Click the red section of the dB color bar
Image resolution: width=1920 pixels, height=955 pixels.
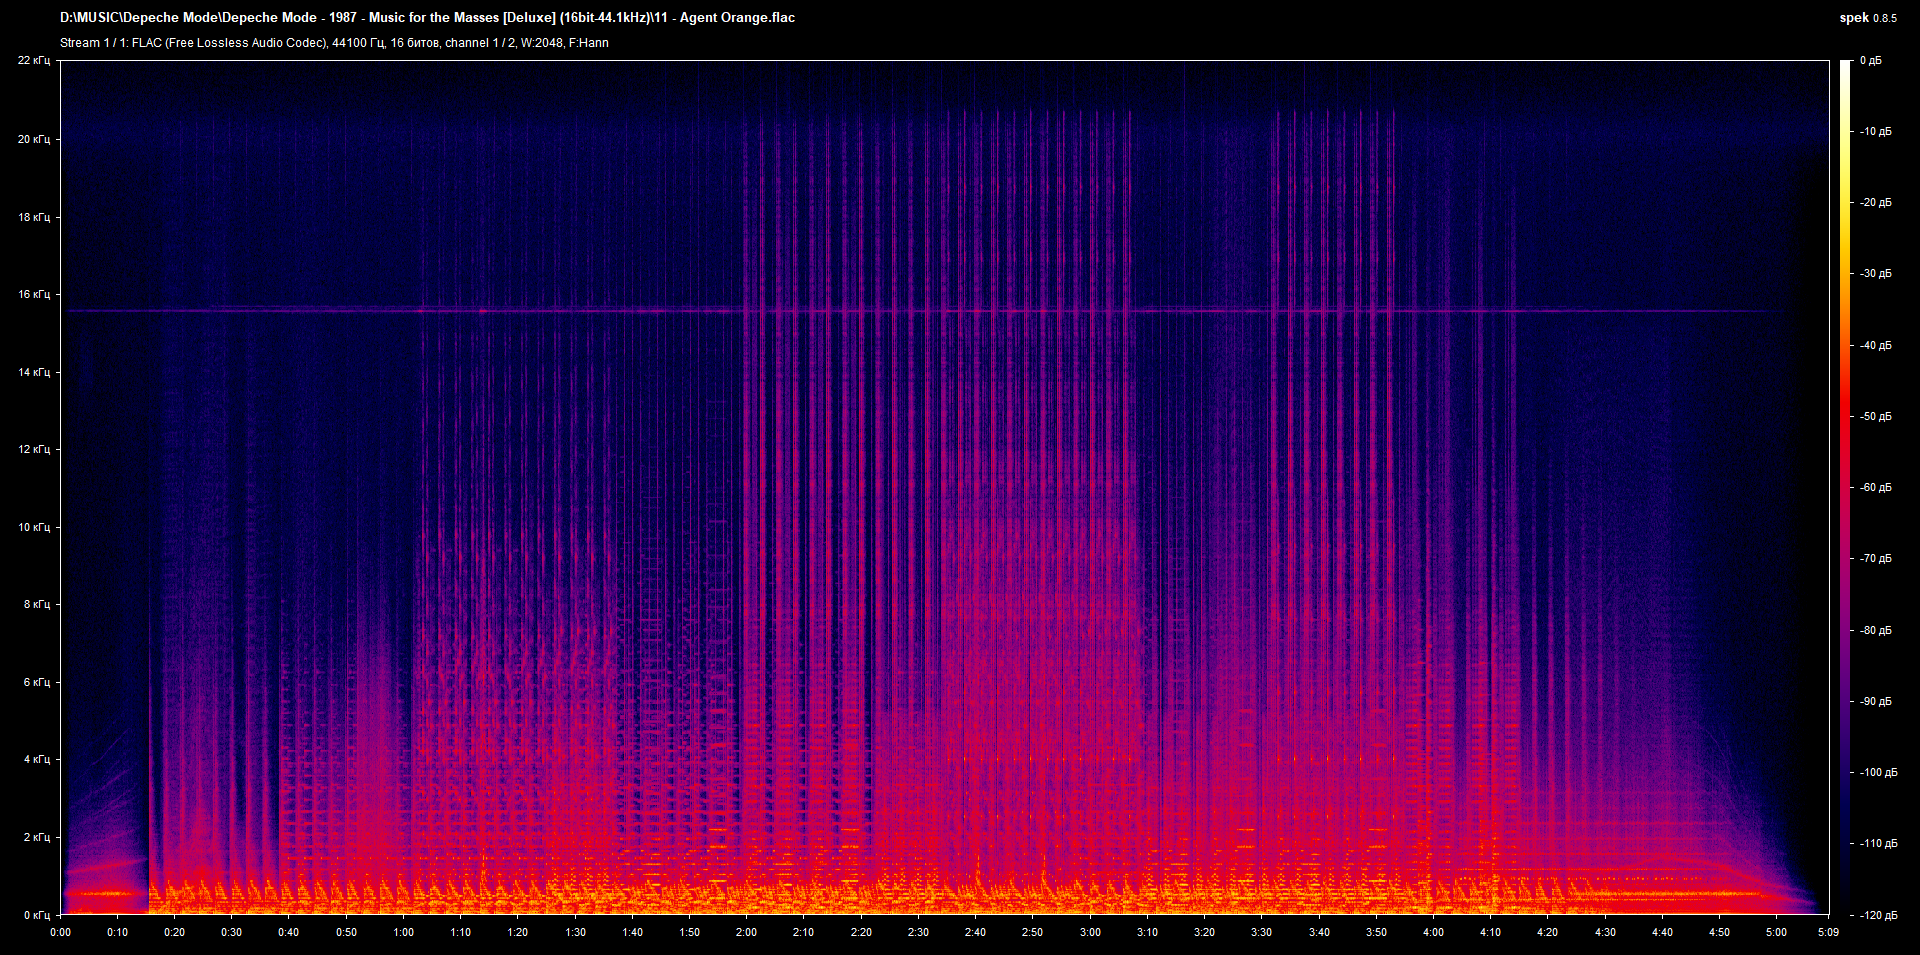click(1845, 420)
